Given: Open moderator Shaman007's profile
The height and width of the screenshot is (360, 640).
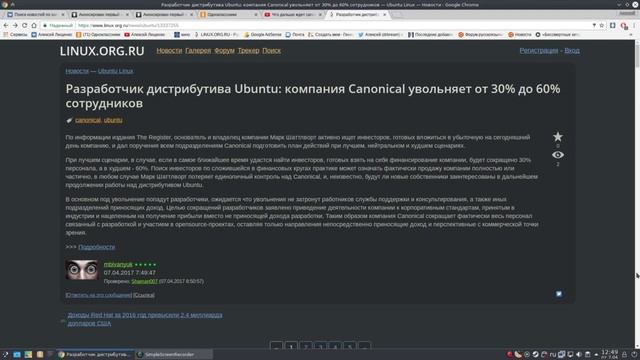Looking at the screenshot, I should (144, 281).
